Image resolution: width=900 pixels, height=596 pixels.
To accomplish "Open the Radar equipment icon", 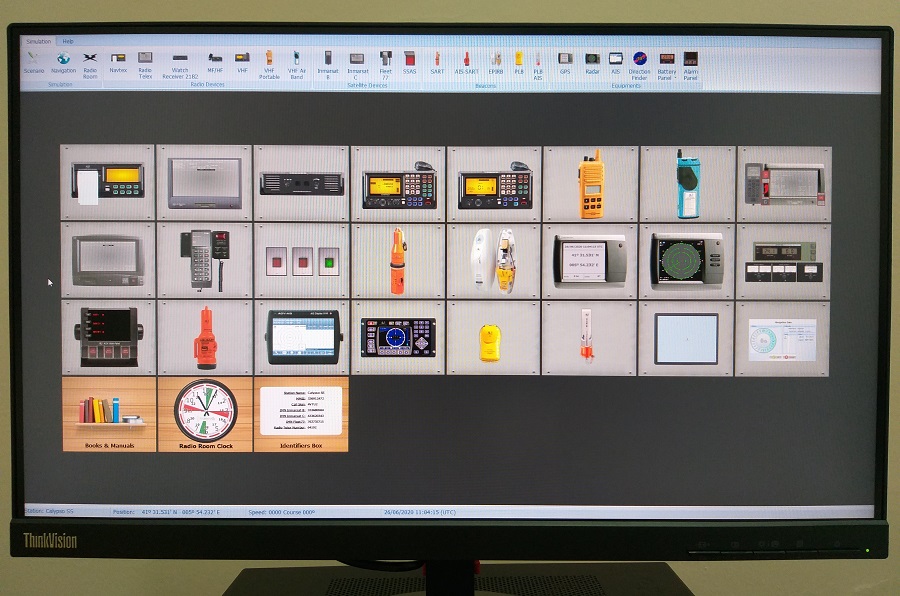I will click(x=592, y=60).
